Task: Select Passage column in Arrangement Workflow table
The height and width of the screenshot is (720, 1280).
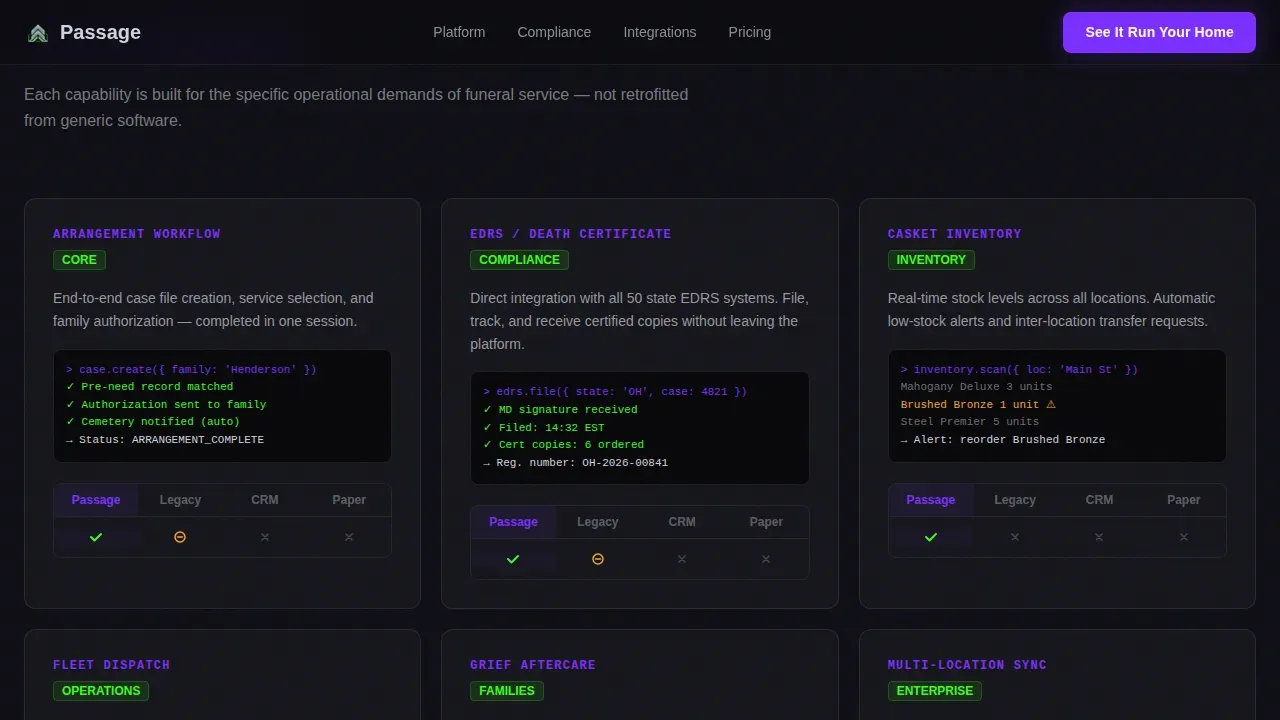Action: pos(96,500)
